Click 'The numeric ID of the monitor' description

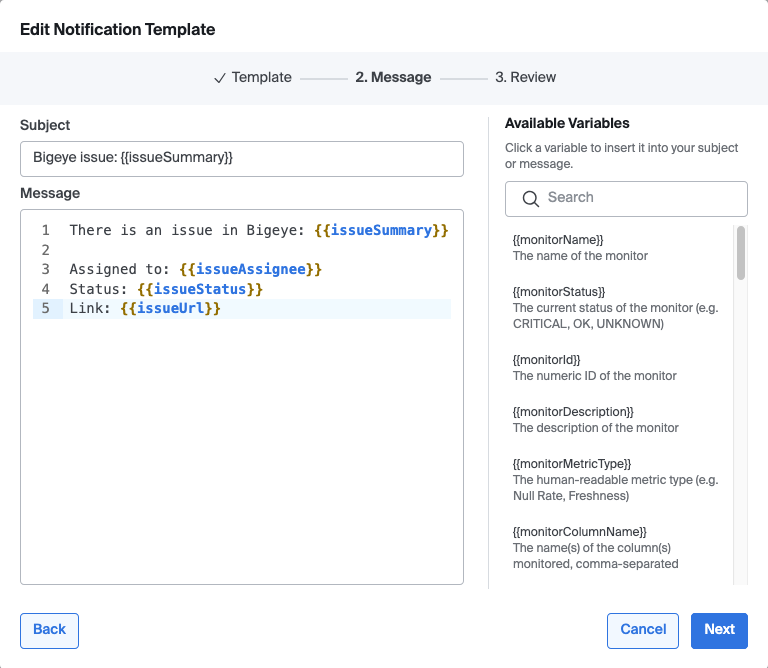click(595, 376)
